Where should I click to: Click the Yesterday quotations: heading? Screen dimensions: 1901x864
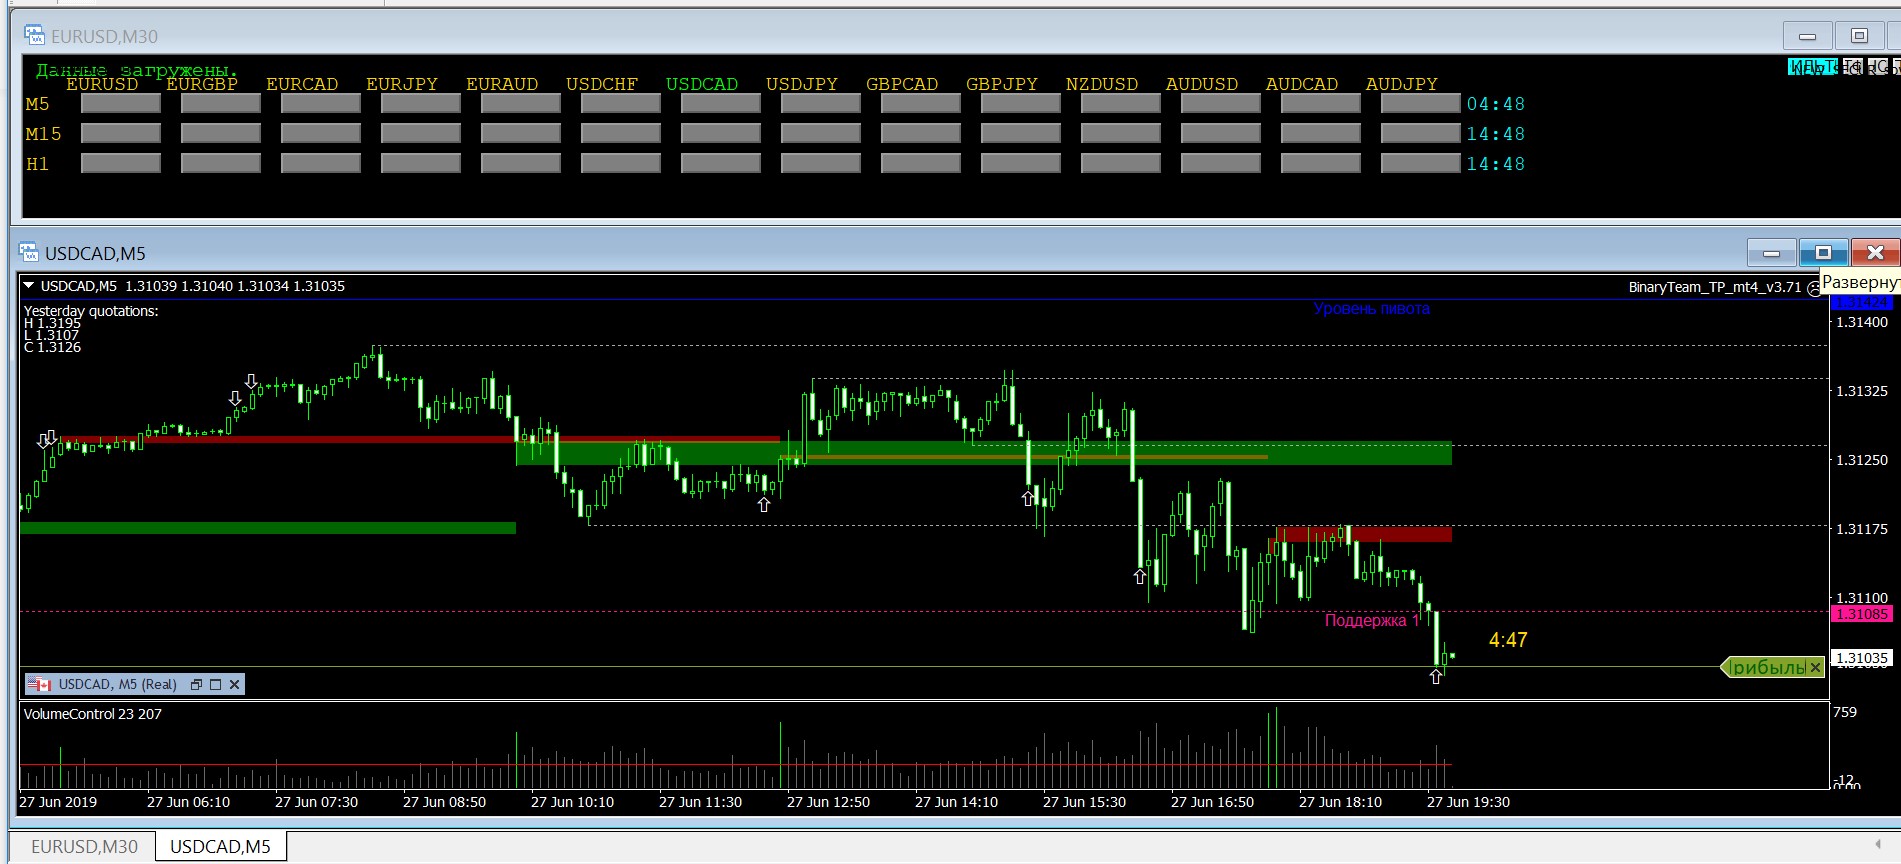pyautogui.click(x=91, y=311)
